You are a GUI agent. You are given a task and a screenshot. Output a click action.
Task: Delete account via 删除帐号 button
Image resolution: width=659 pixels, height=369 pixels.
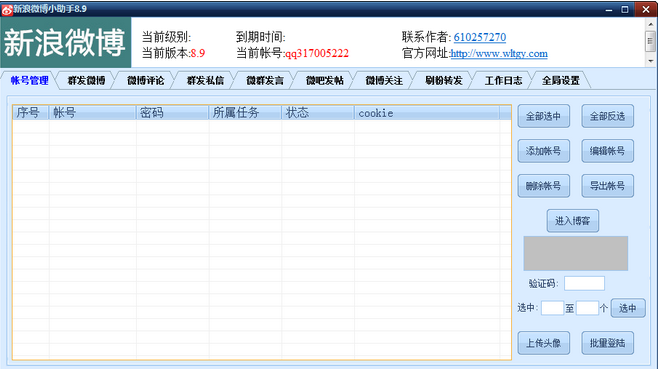(x=543, y=186)
